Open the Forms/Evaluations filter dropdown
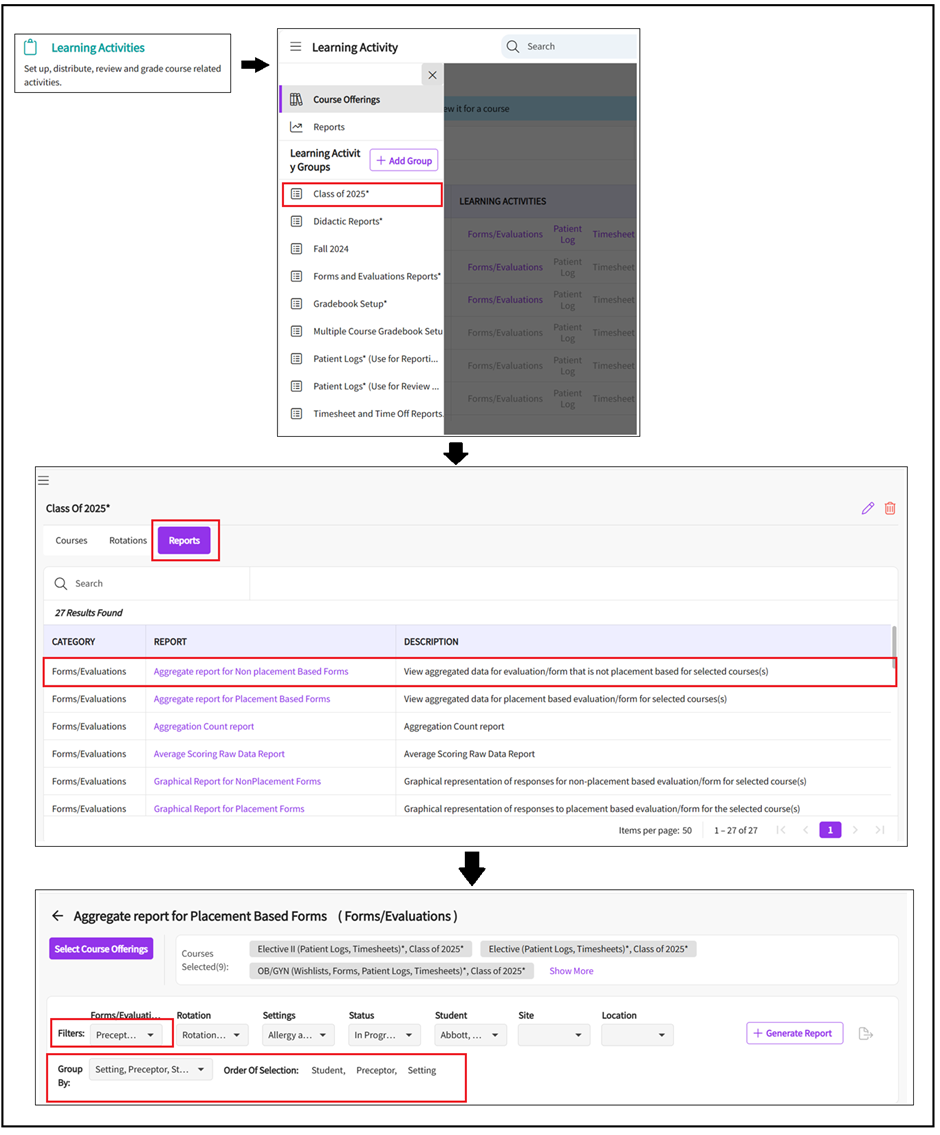The width and height of the screenshot is (940, 1135). pos(126,1035)
